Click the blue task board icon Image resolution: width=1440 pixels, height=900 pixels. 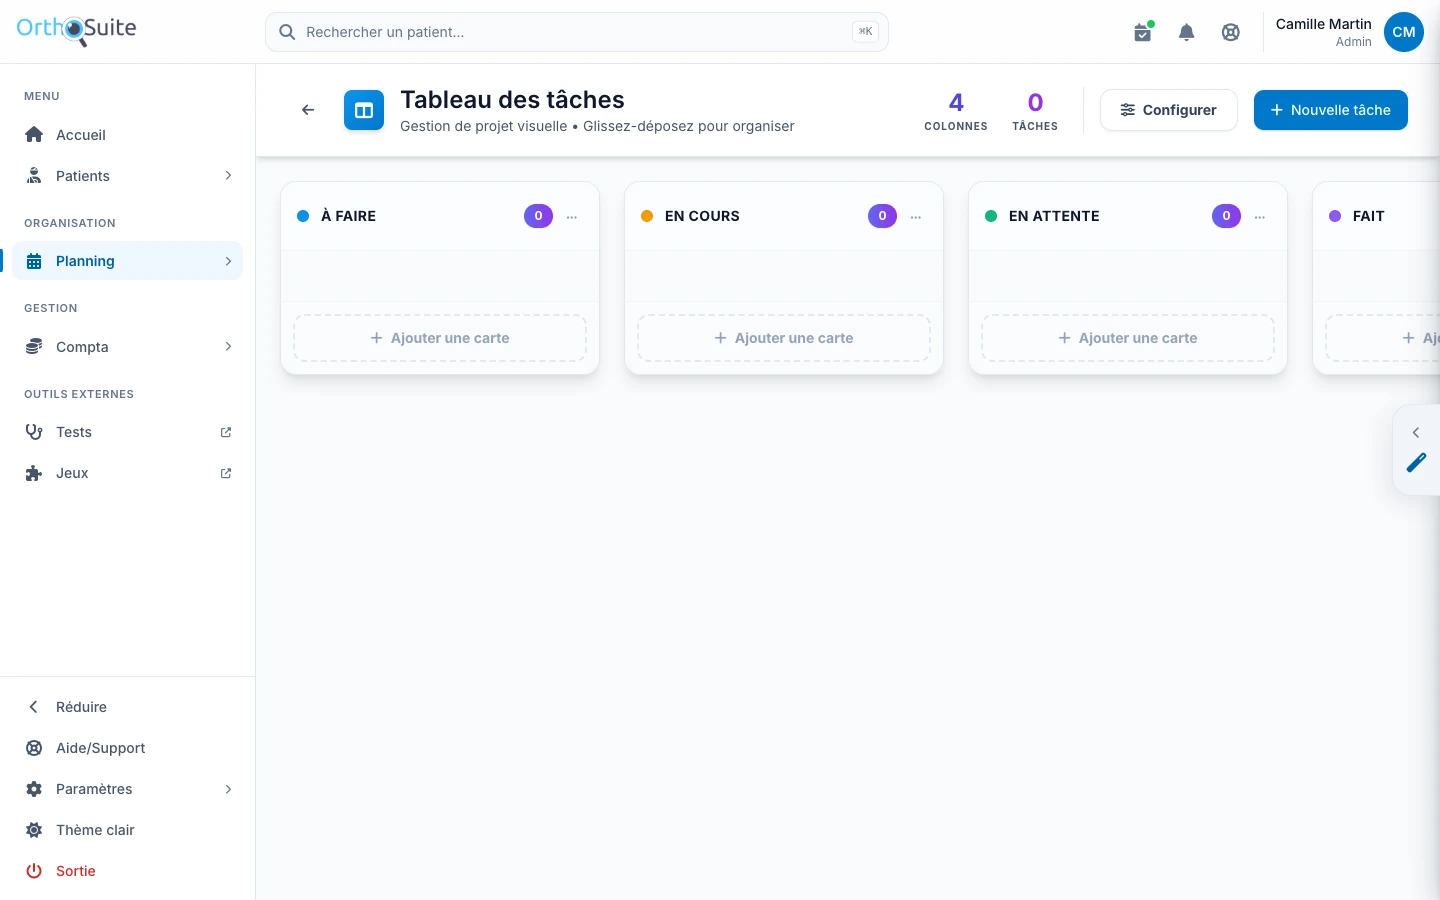point(364,110)
